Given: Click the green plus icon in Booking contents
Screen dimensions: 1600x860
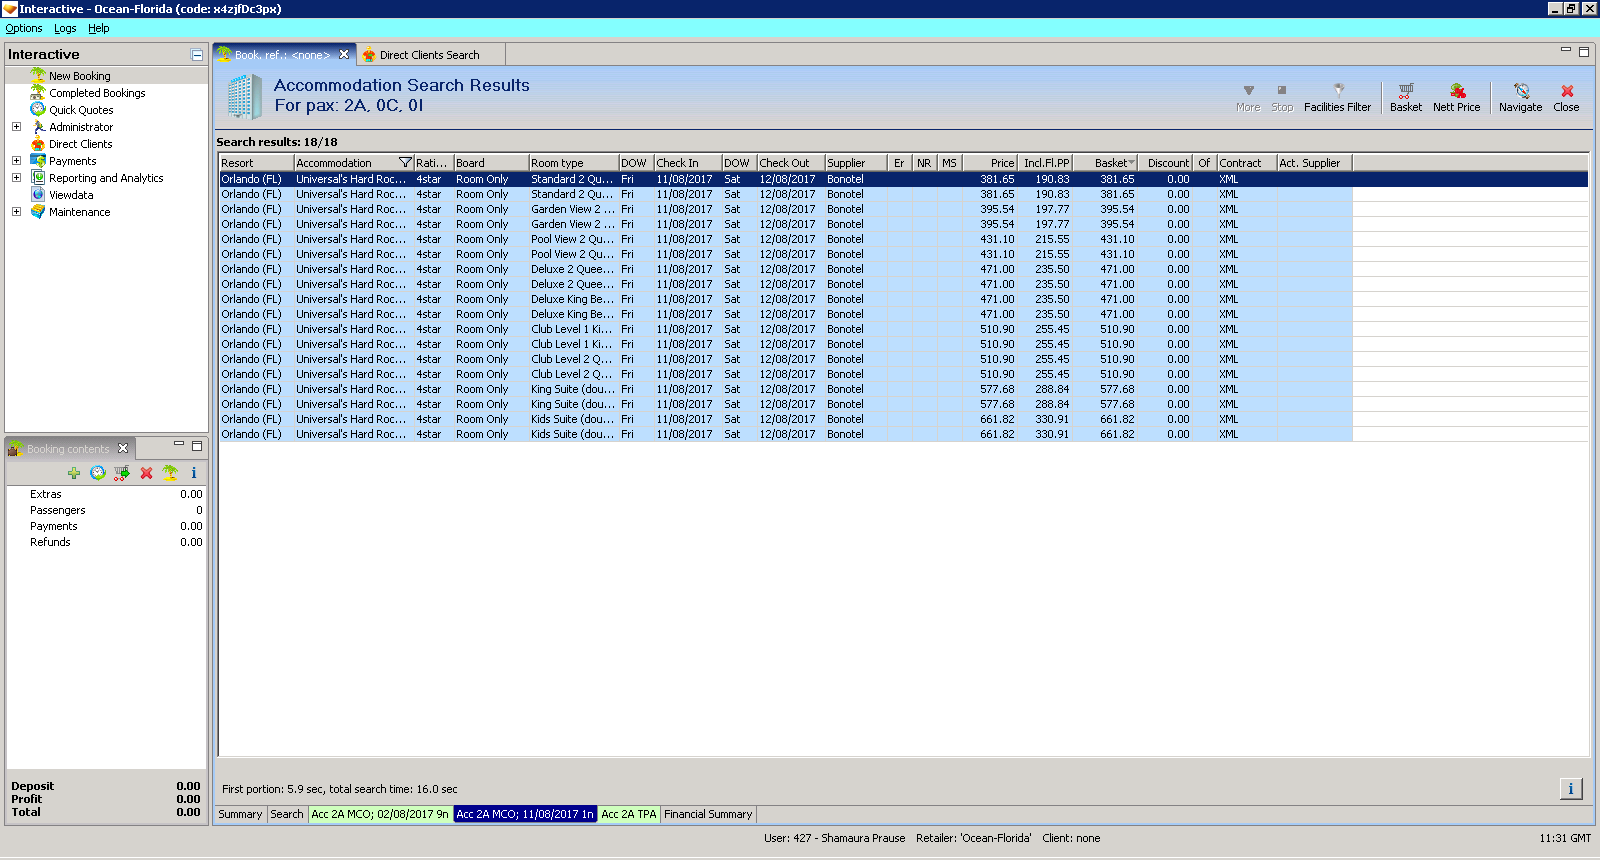Looking at the screenshot, I should point(74,473).
